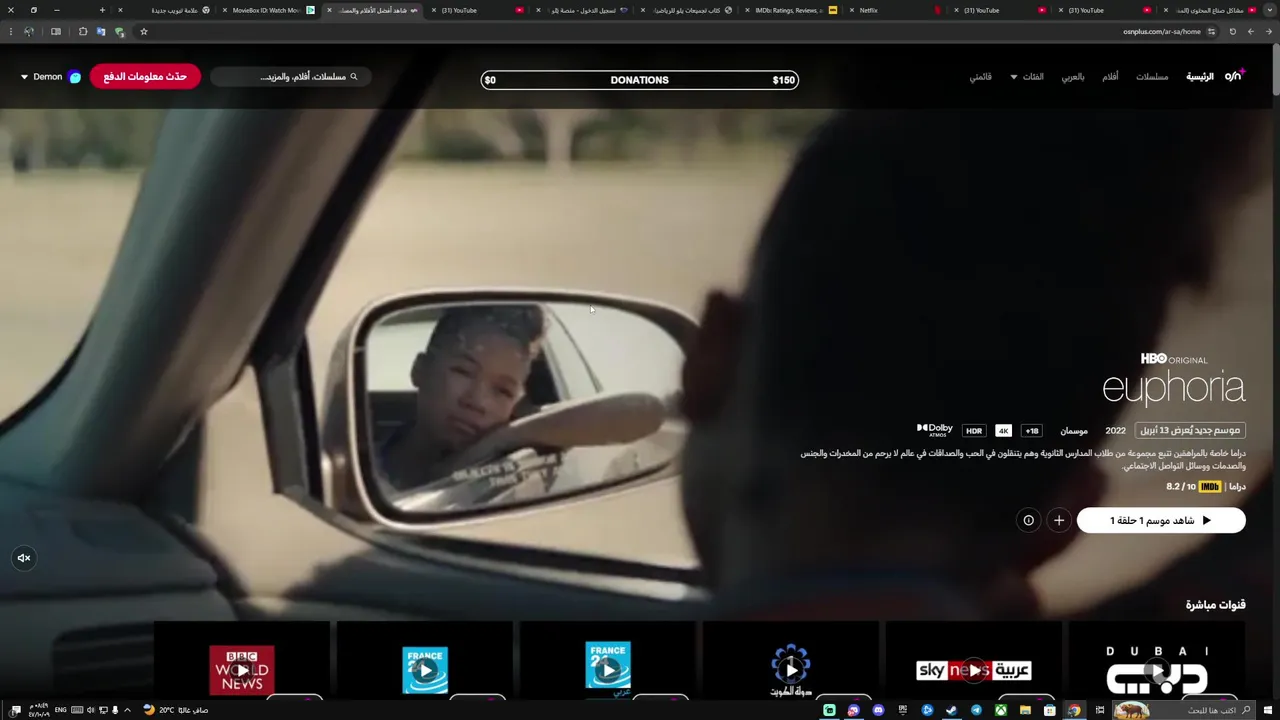Open Steam from the taskbar

pyautogui.click(x=952, y=710)
